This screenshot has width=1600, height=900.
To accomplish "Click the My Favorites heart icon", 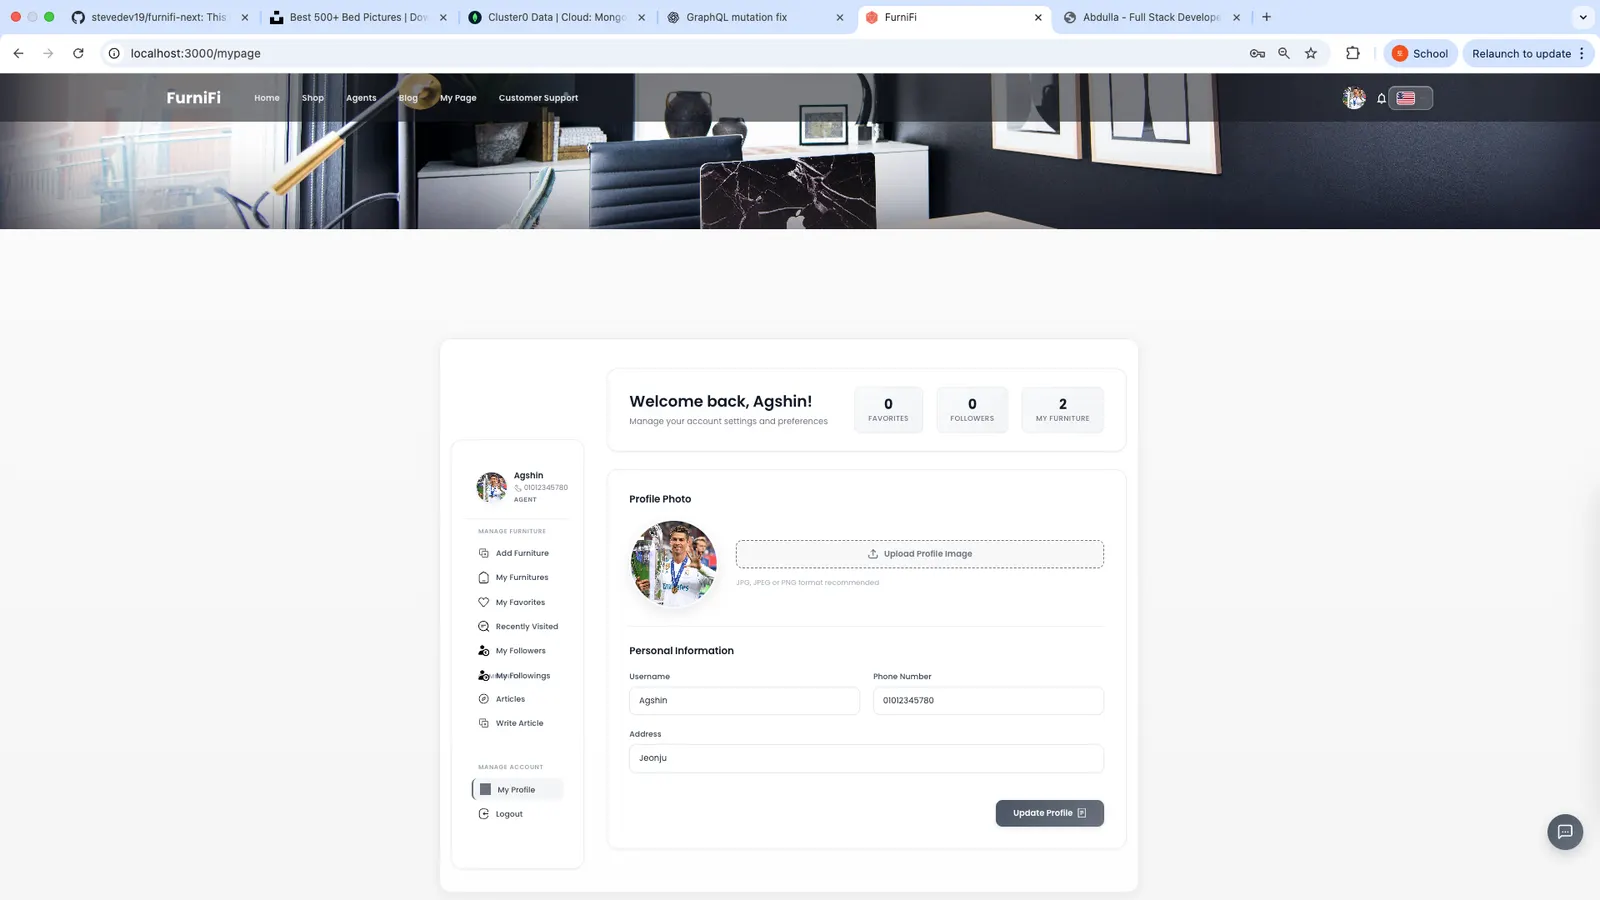I will (x=484, y=602).
